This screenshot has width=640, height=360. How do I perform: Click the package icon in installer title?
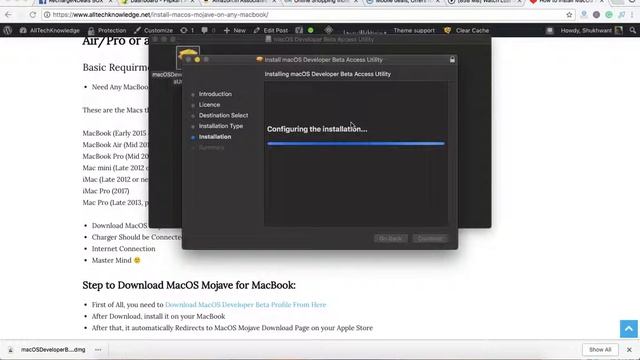[x=259, y=60]
